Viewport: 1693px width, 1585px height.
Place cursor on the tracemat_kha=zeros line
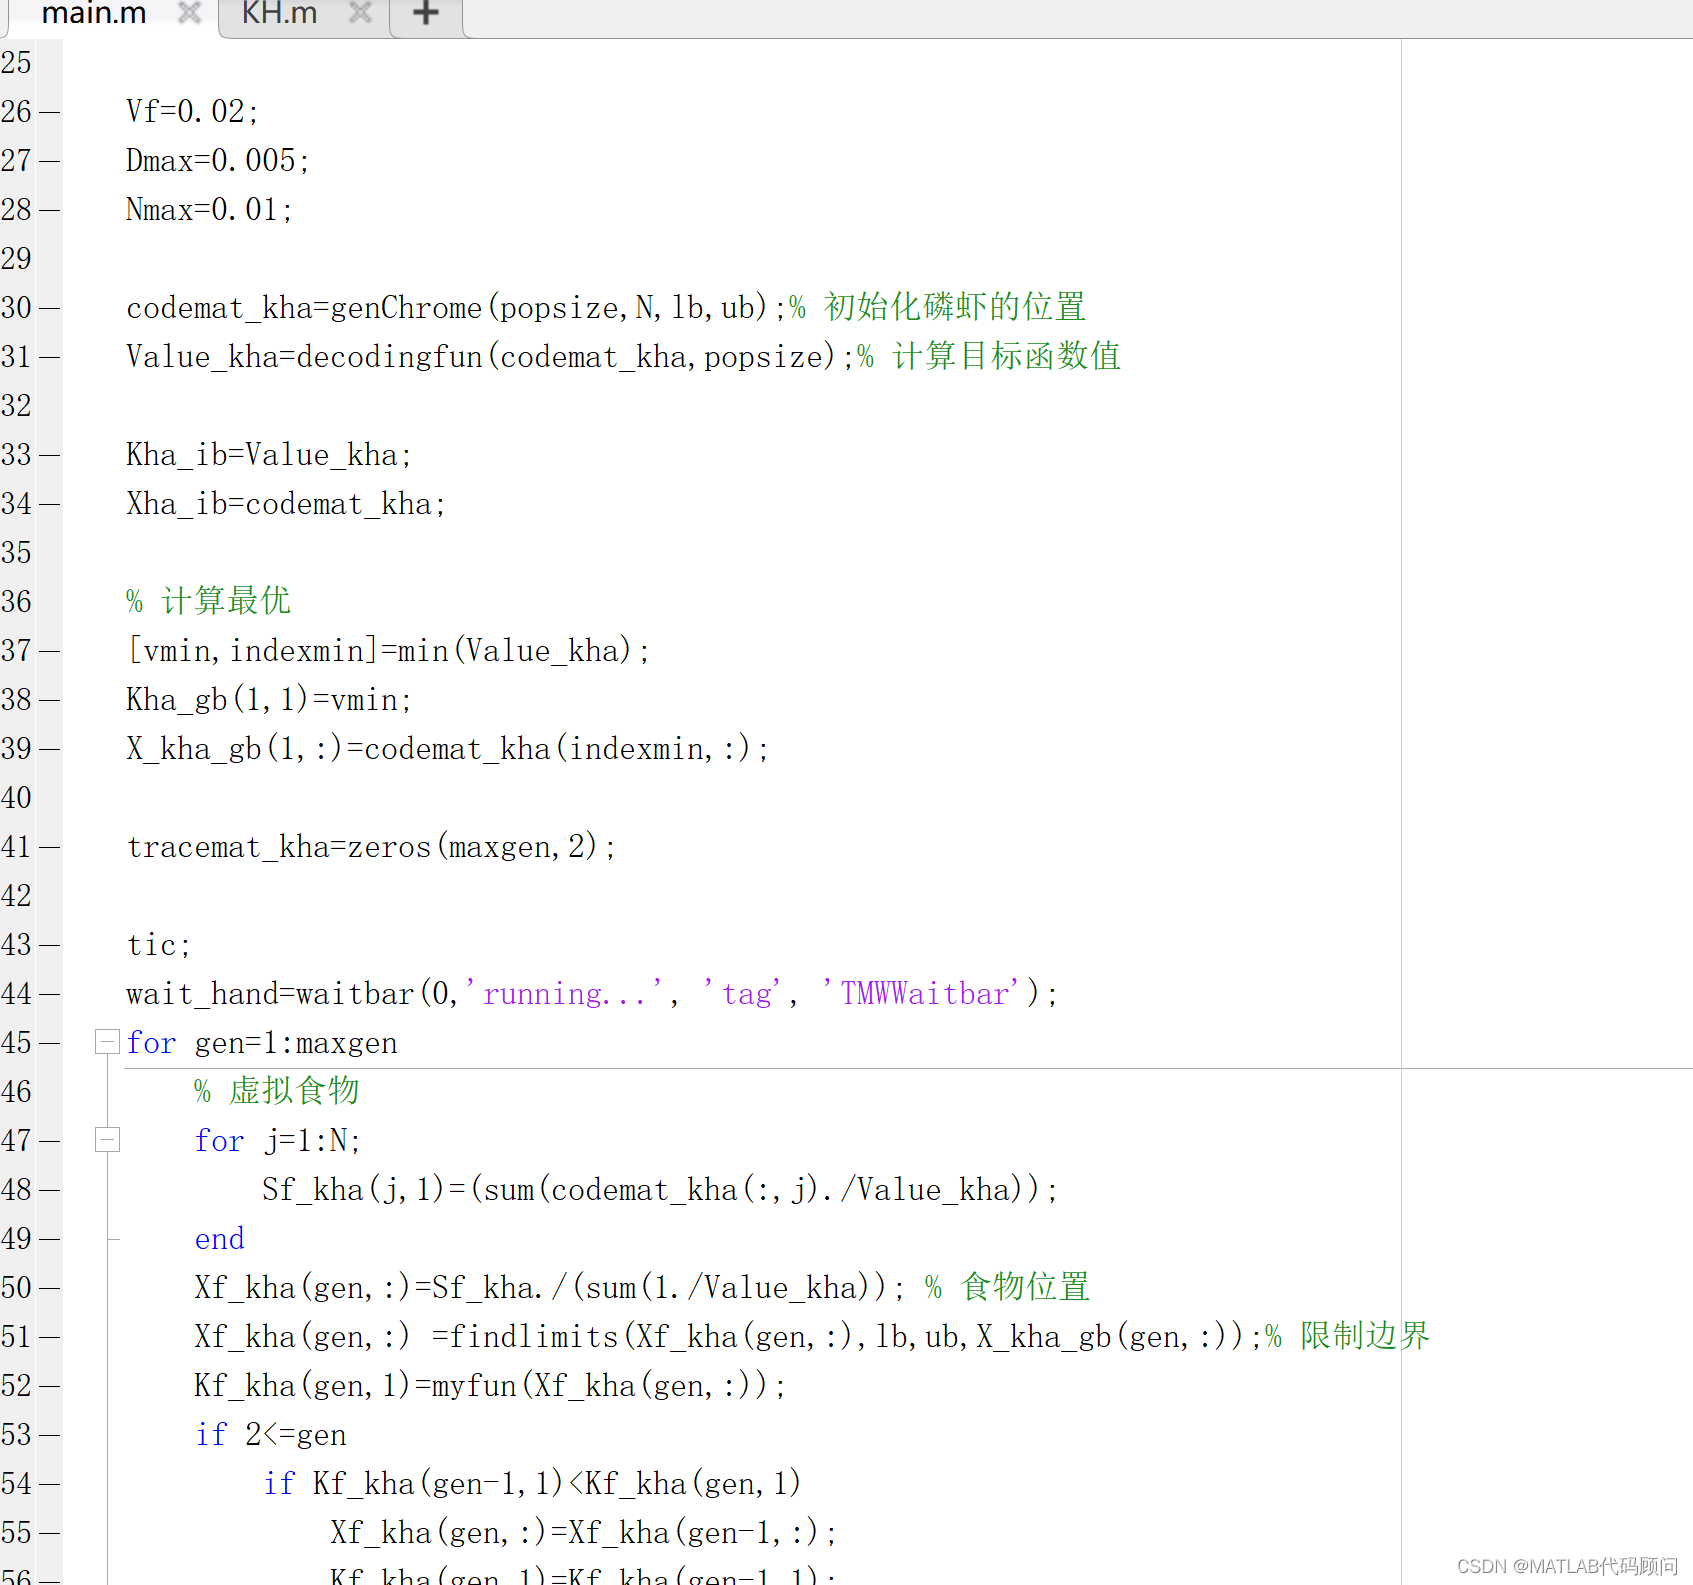click(x=370, y=845)
